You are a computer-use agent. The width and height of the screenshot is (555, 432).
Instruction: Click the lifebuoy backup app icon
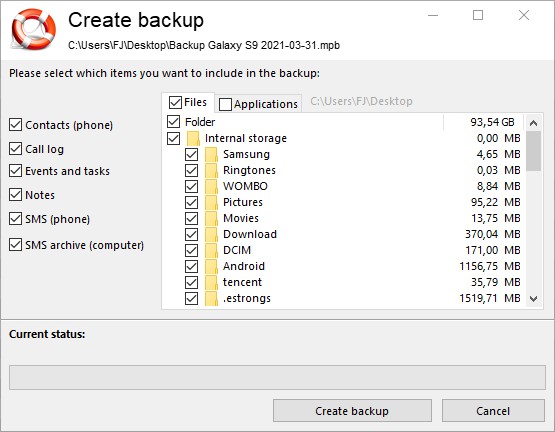pos(33,29)
